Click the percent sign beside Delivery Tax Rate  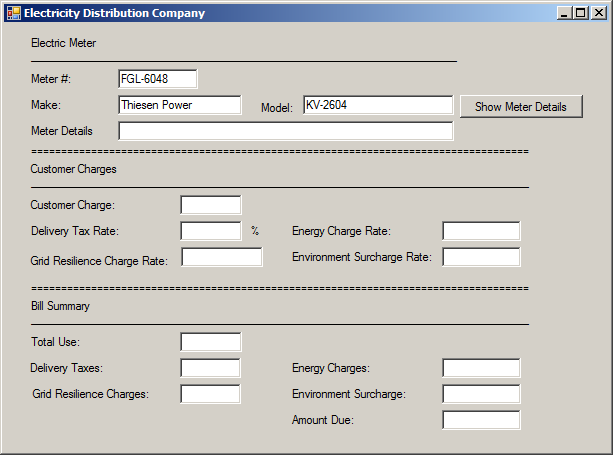(255, 231)
